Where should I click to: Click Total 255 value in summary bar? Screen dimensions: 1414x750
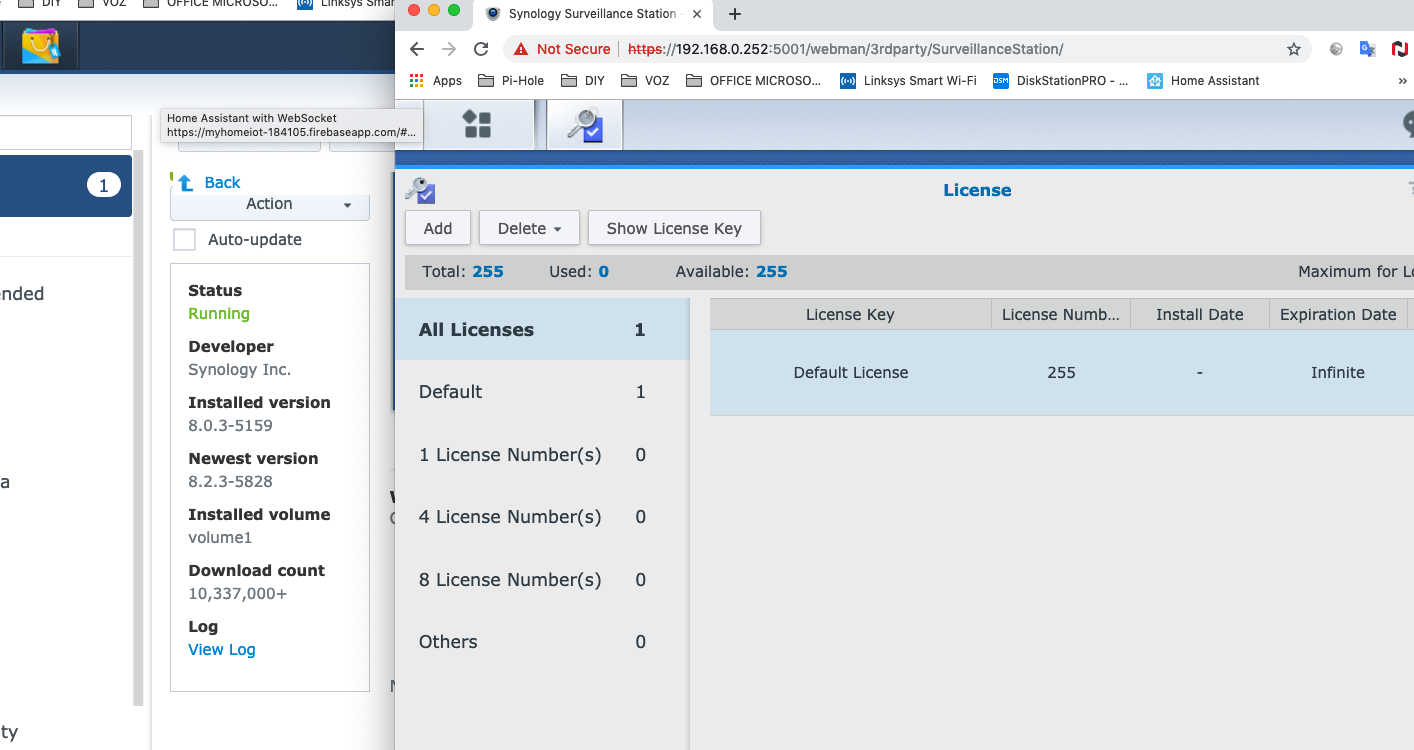[x=488, y=272]
